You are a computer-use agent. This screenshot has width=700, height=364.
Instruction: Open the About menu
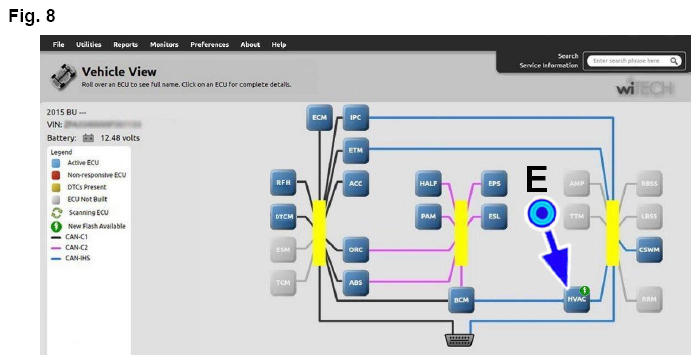[x=250, y=45]
